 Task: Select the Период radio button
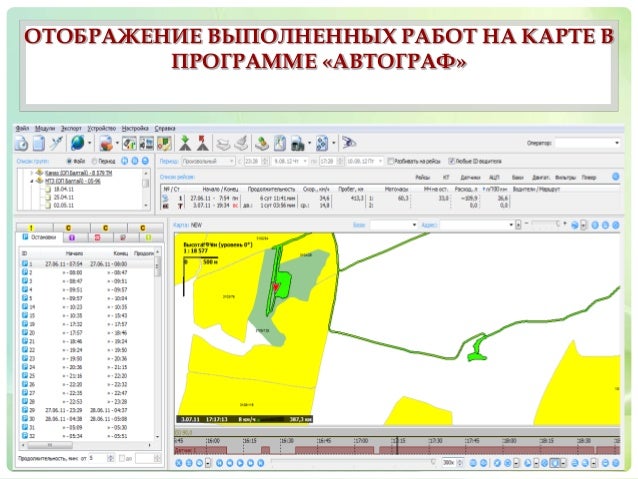[94, 161]
